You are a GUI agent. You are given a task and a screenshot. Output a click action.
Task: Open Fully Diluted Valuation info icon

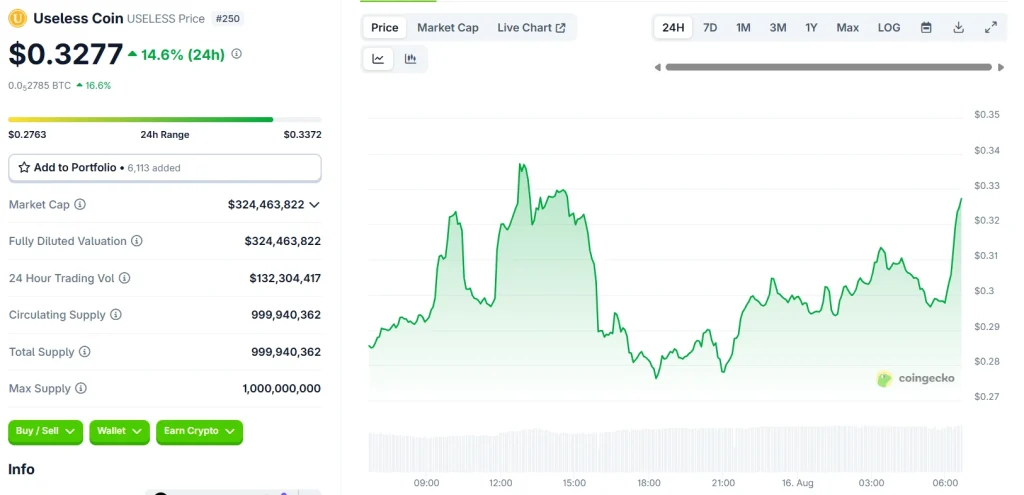136,241
